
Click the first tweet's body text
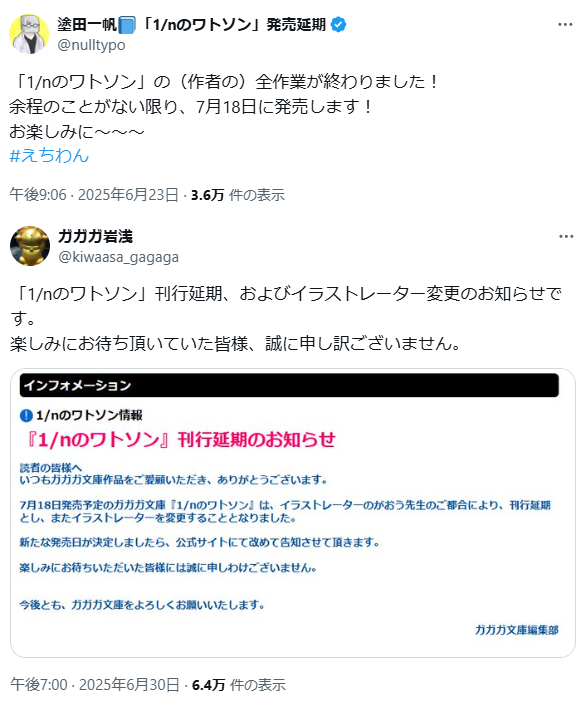[224, 106]
